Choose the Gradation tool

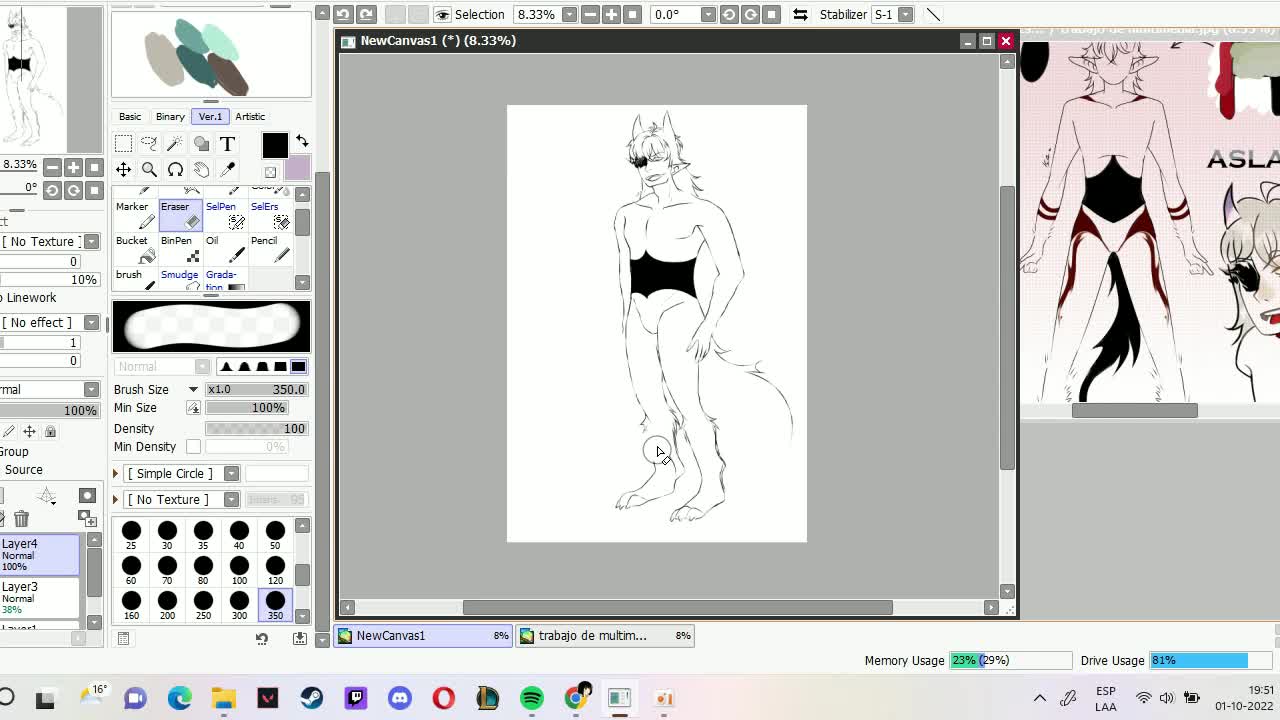click(x=224, y=279)
